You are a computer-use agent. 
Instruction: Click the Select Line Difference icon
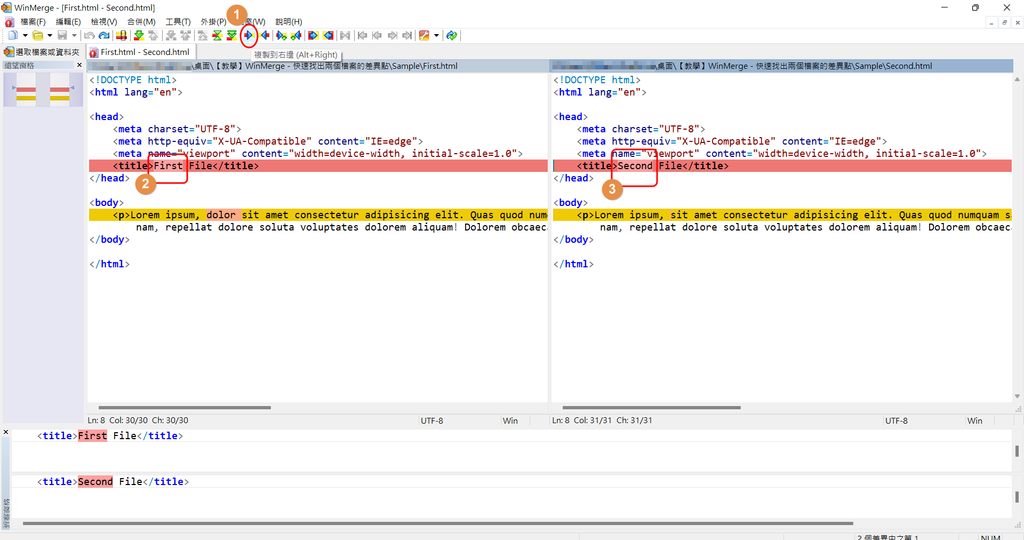point(121,36)
